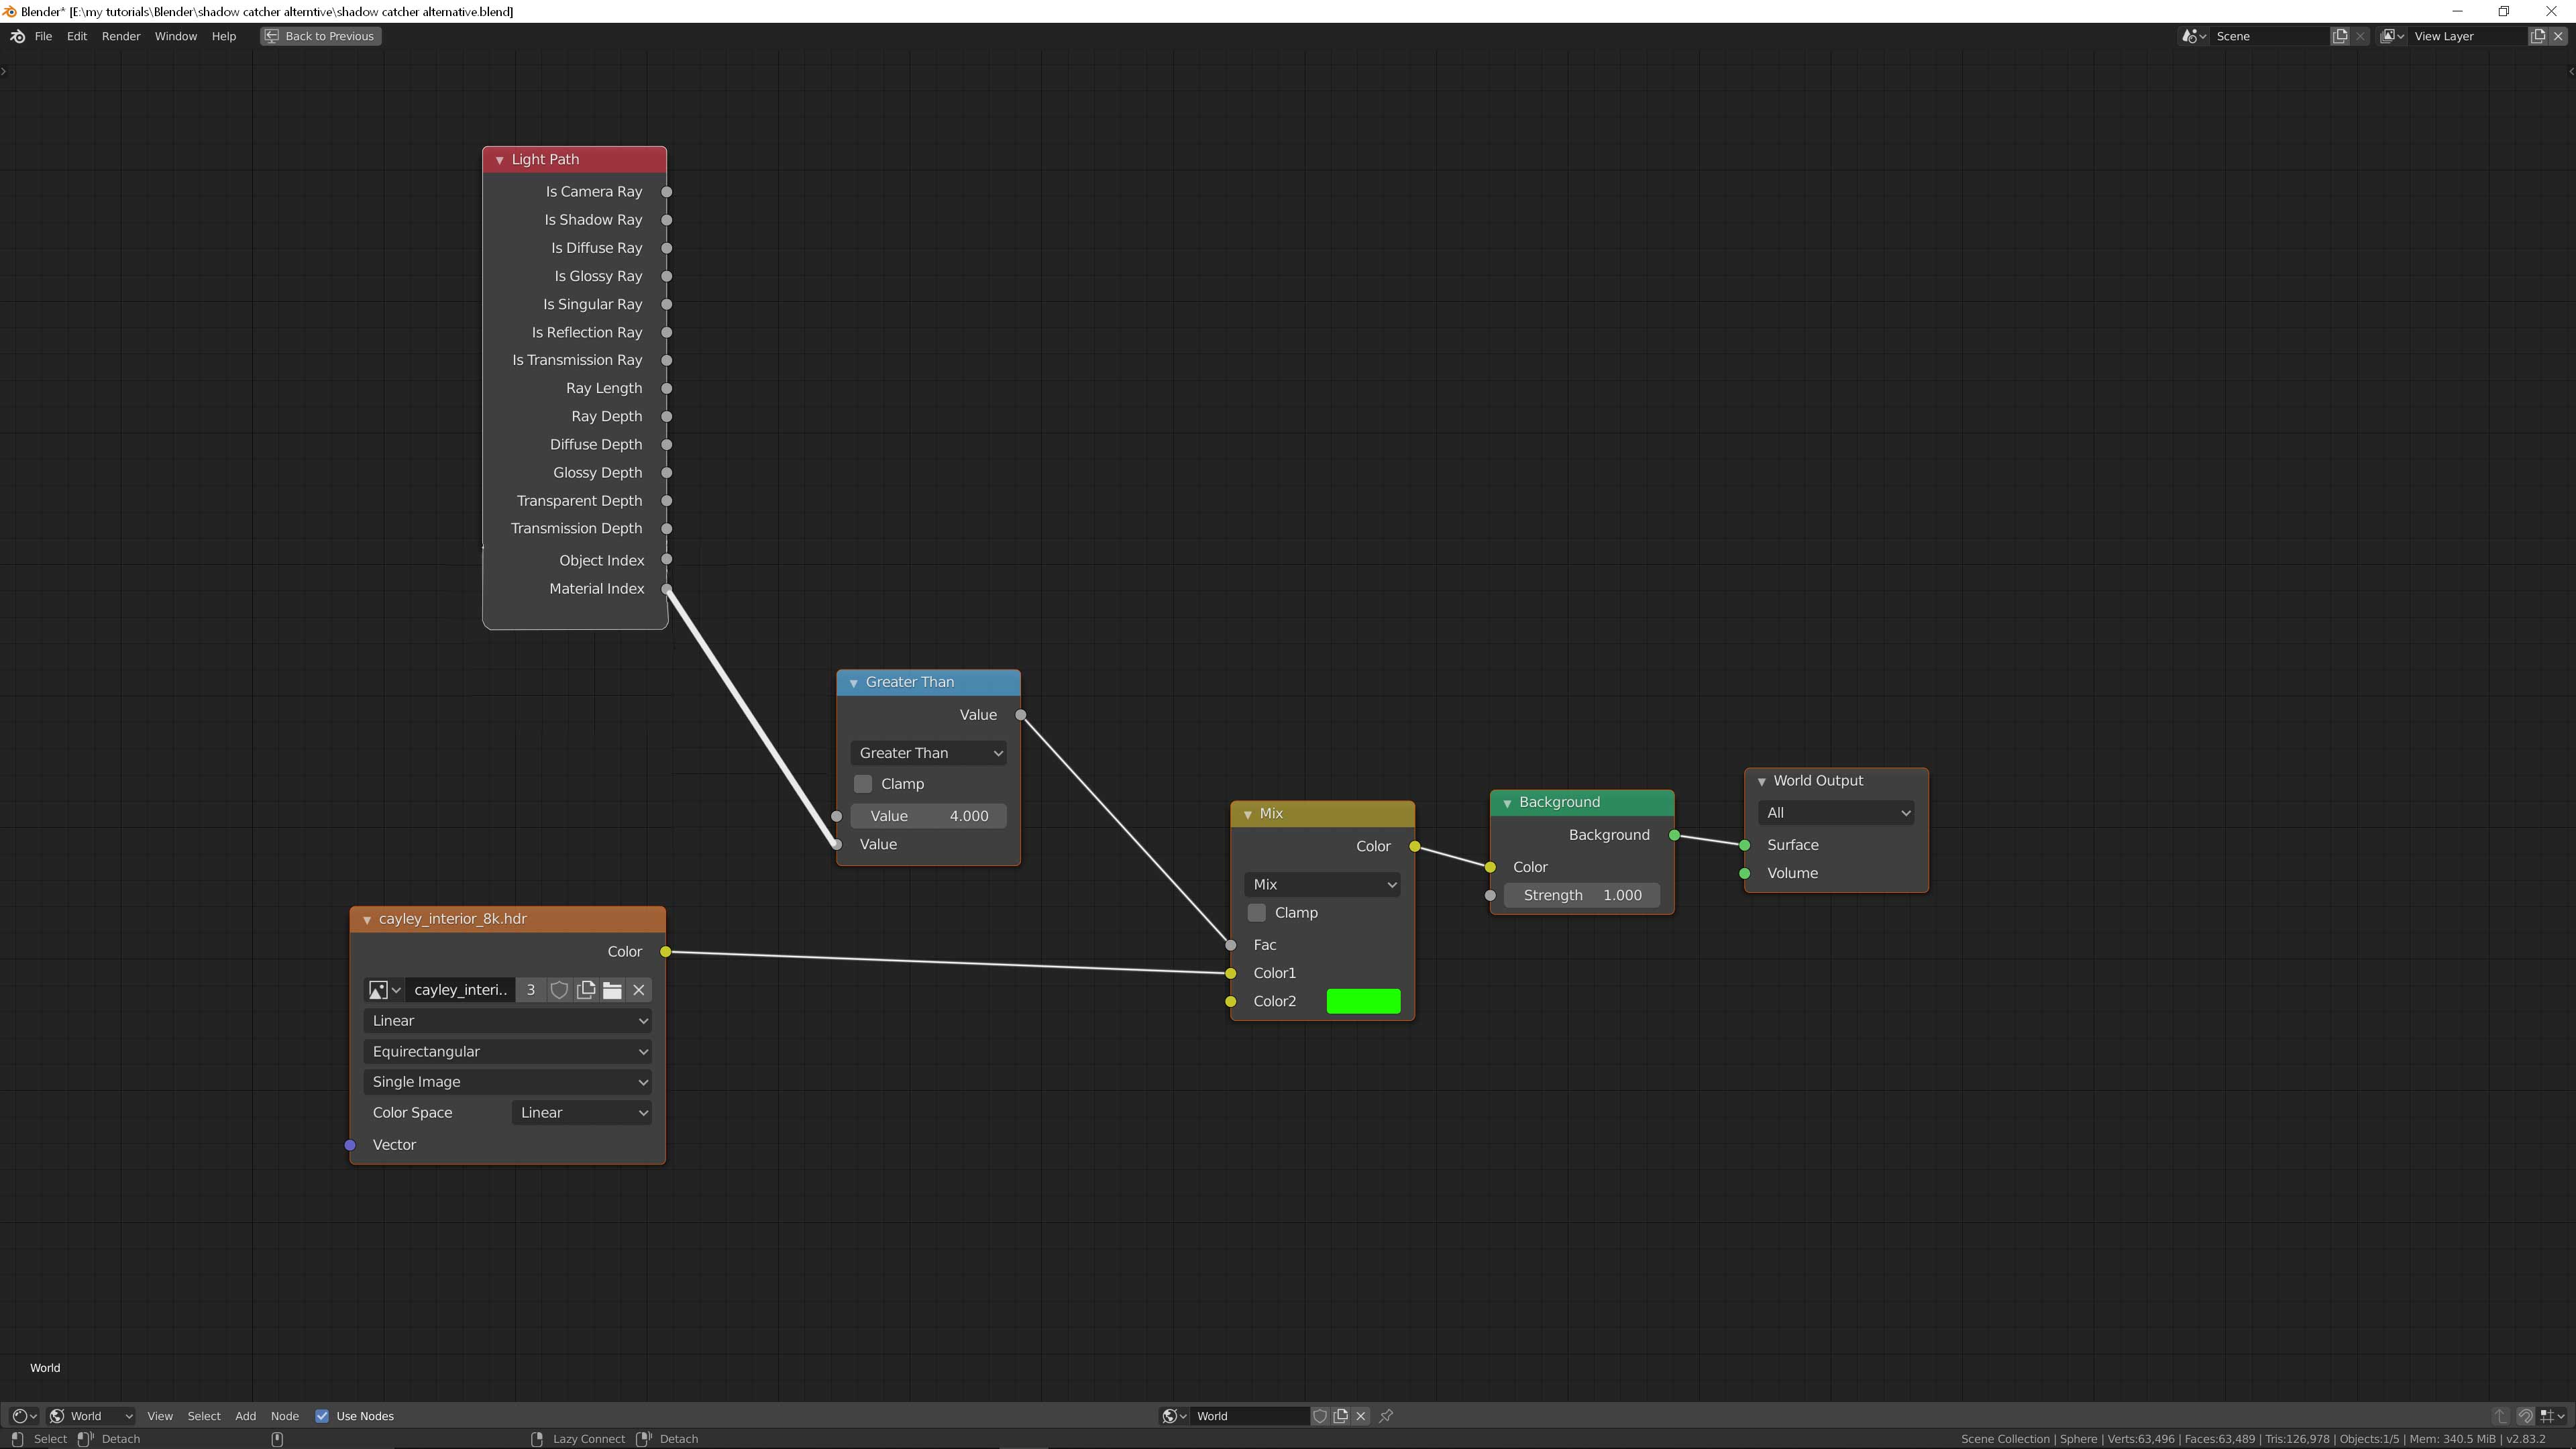2576x1449 pixels.
Task: Pin the node tree with pin icon
Action: pos(1387,1416)
